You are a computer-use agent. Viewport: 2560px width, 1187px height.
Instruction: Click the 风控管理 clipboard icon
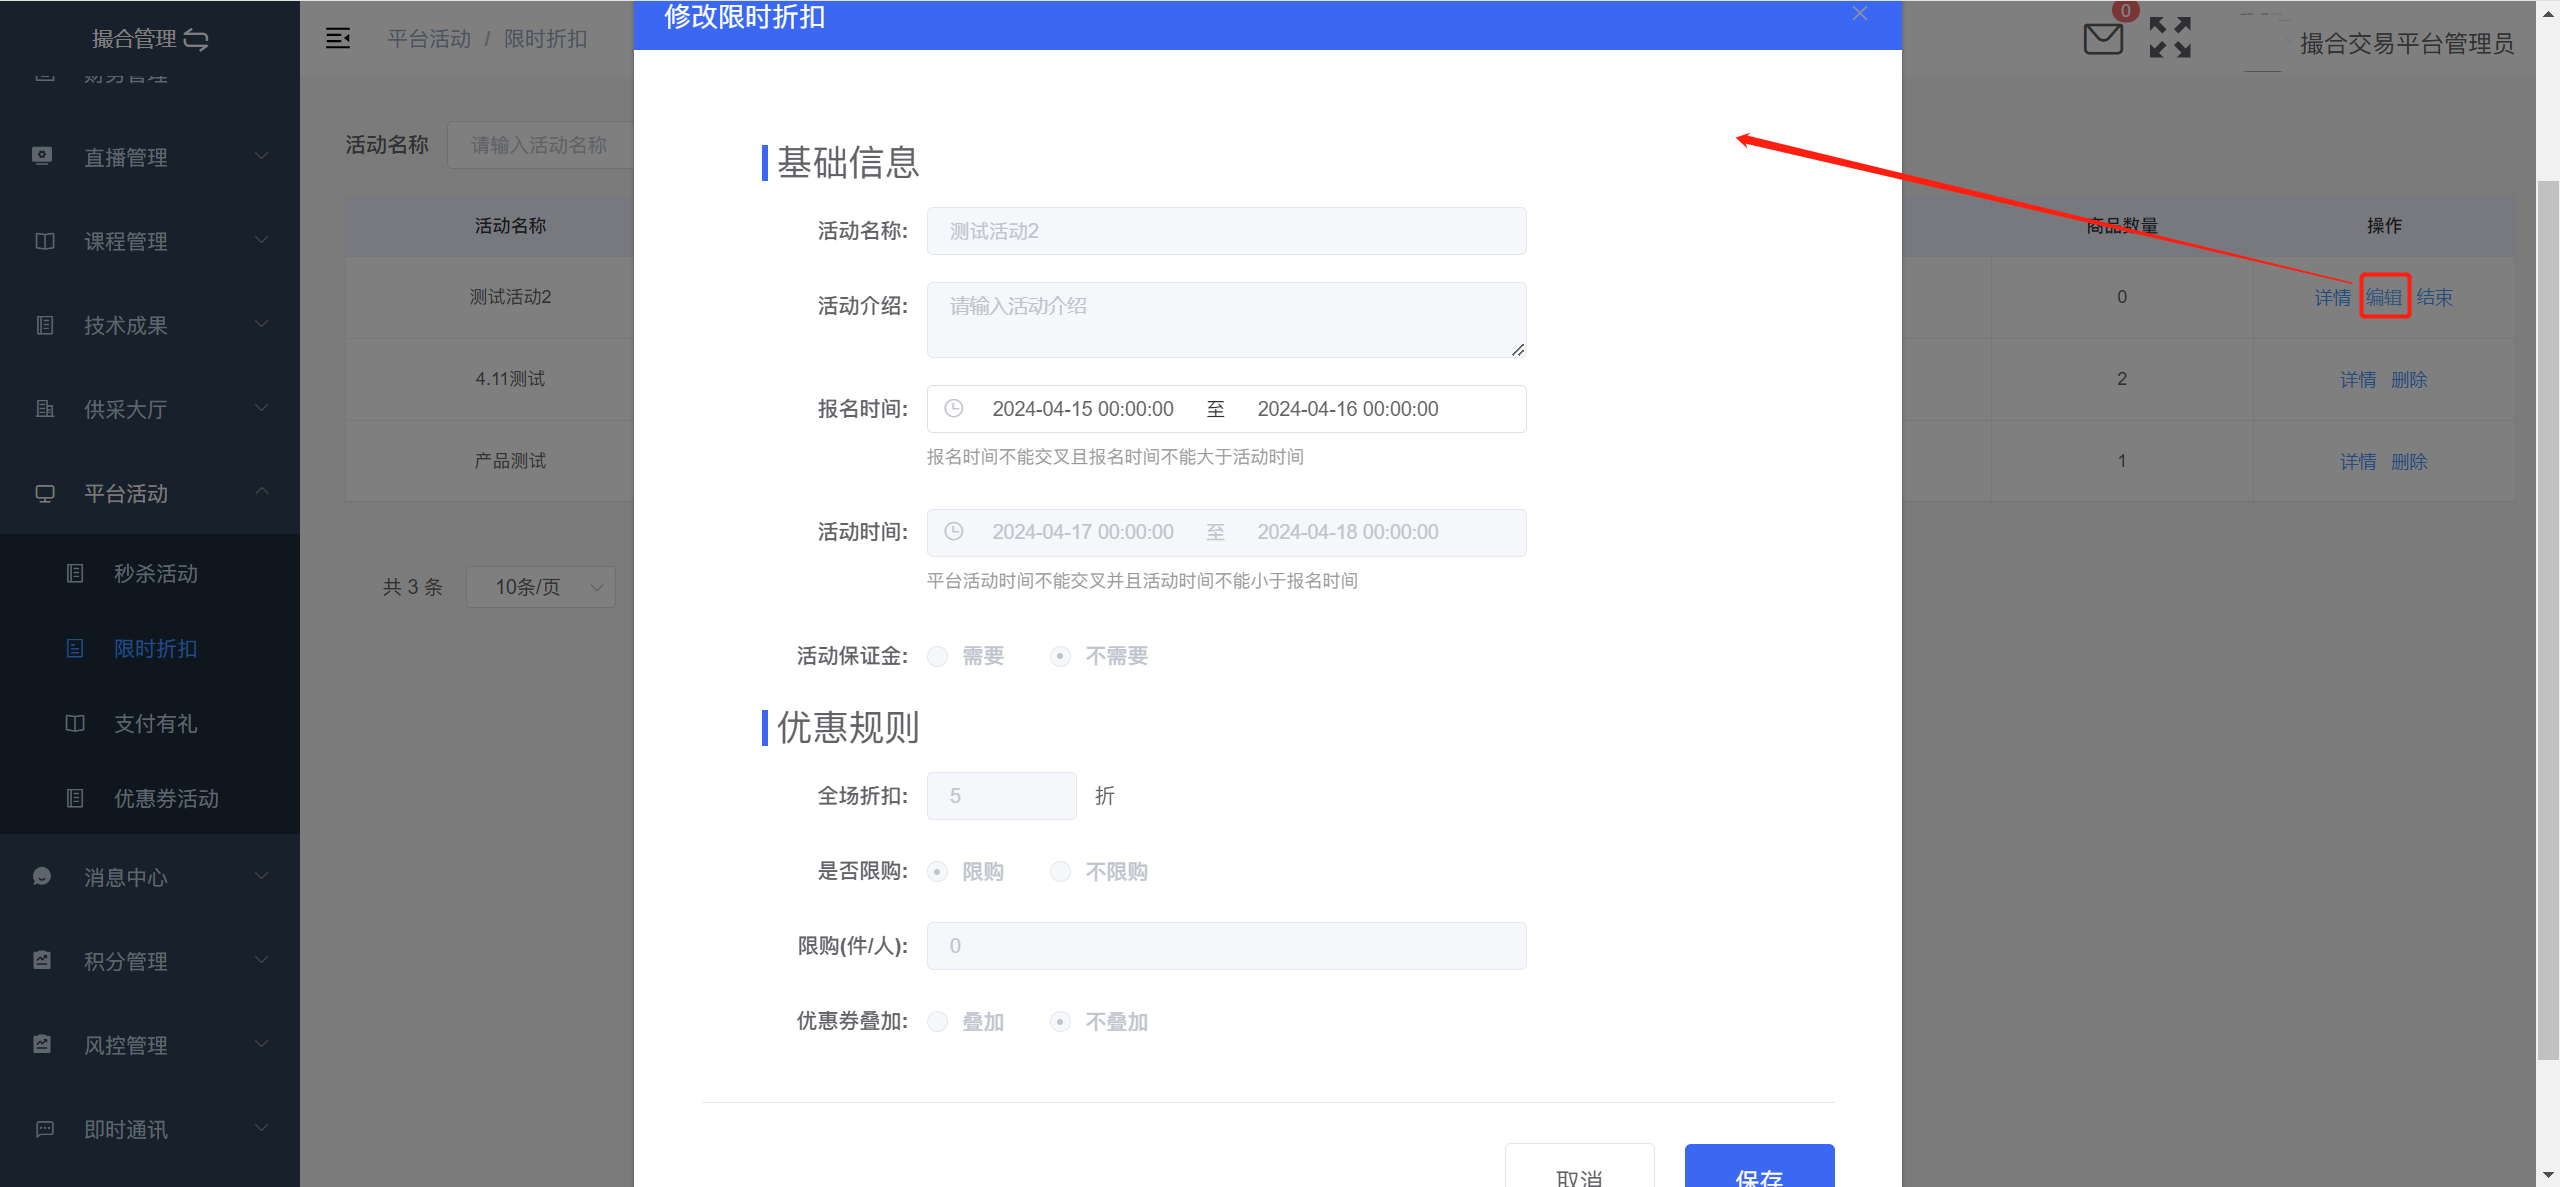coord(42,1044)
